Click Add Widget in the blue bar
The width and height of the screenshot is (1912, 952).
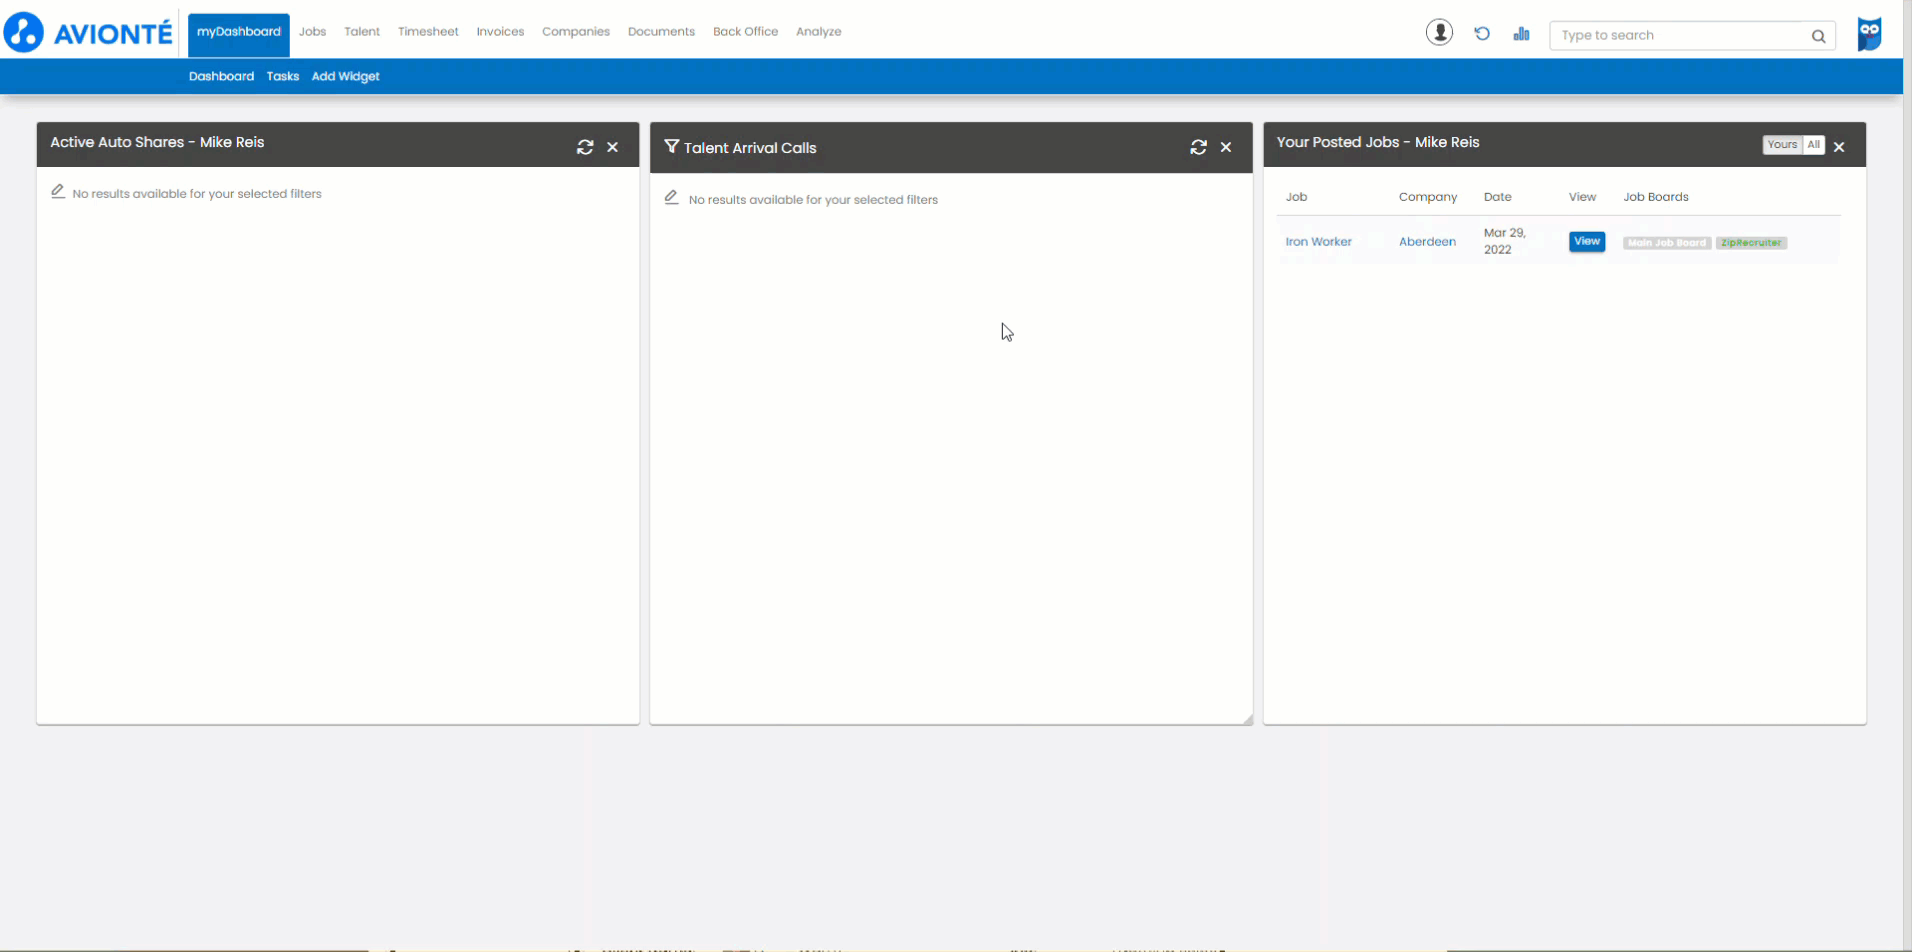(345, 76)
